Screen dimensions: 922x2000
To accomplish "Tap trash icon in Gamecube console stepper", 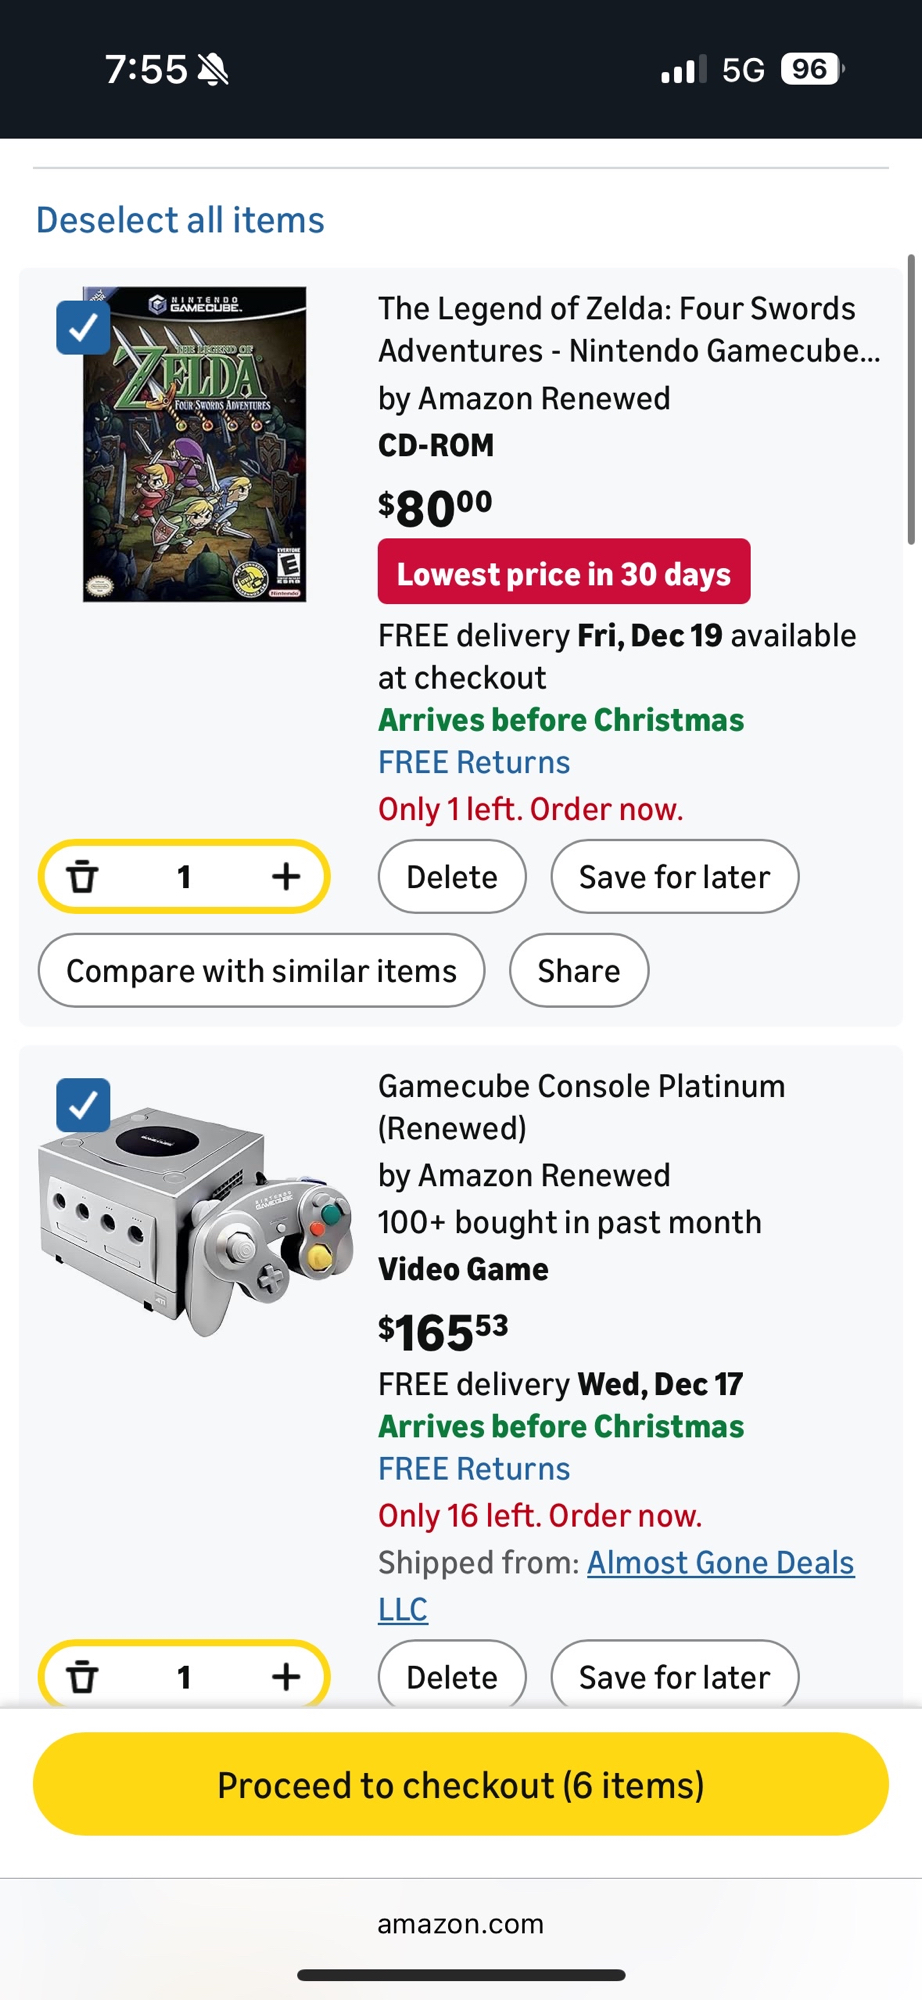I will (83, 1676).
